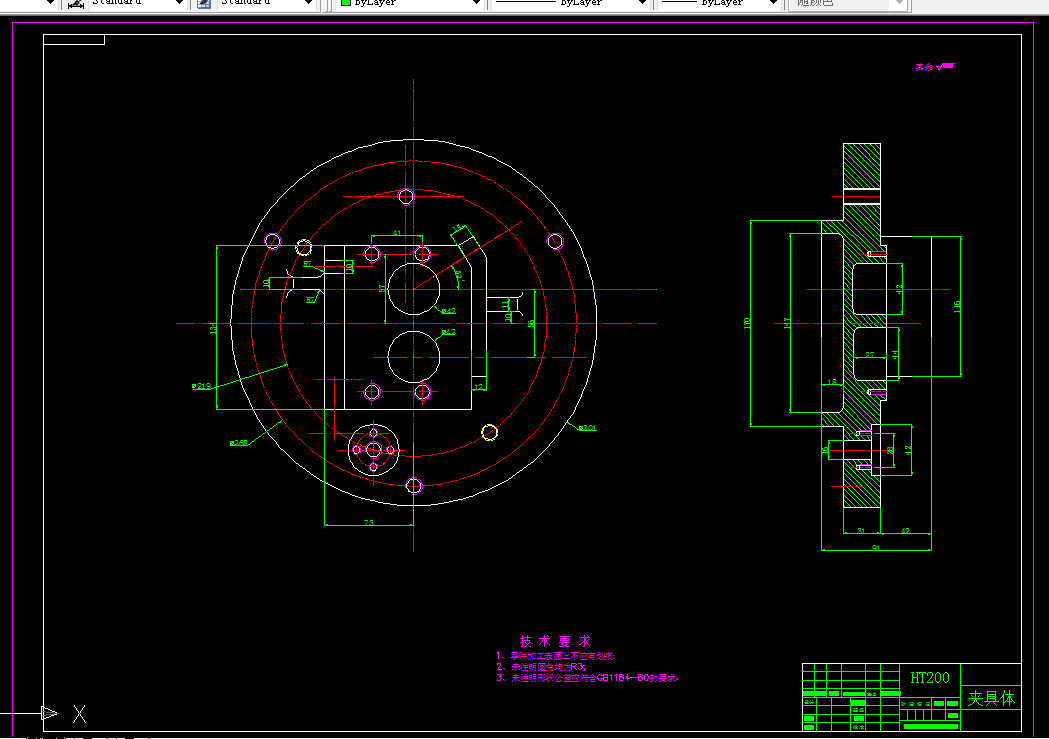Screen dimensions: 1049x739
Task: Select the ø258 diameter dimension text
Action: point(239,443)
